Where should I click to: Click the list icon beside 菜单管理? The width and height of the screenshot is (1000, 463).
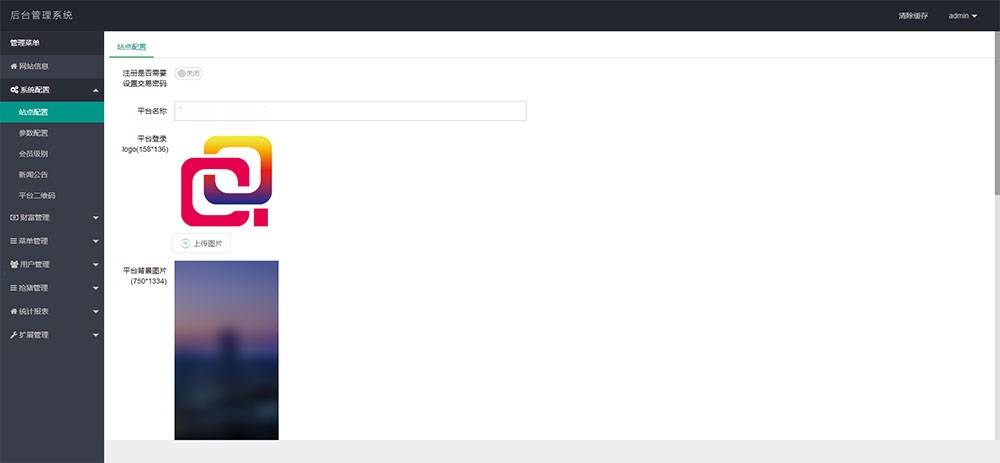tap(13, 241)
